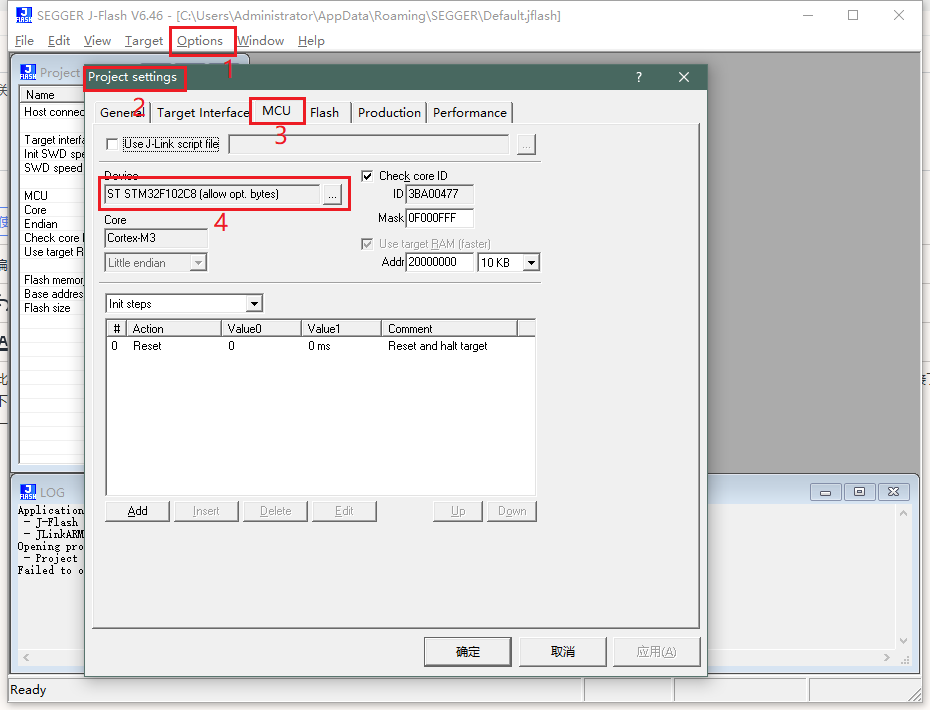Open the File menu
The width and height of the screenshot is (930, 710).
coord(24,41)
